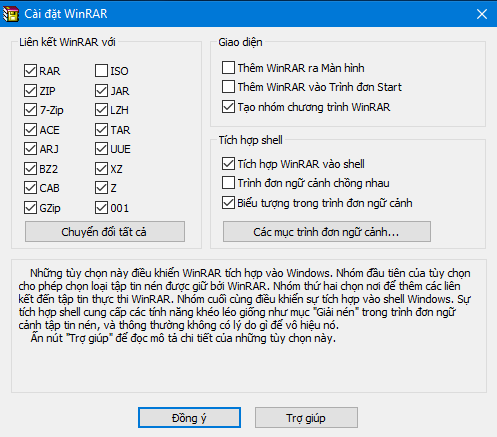Image resolution: width=497 pixels, height=437 pixels.
Task: Toggle the XZ association checkbox
Action: (x=101, y=168)
